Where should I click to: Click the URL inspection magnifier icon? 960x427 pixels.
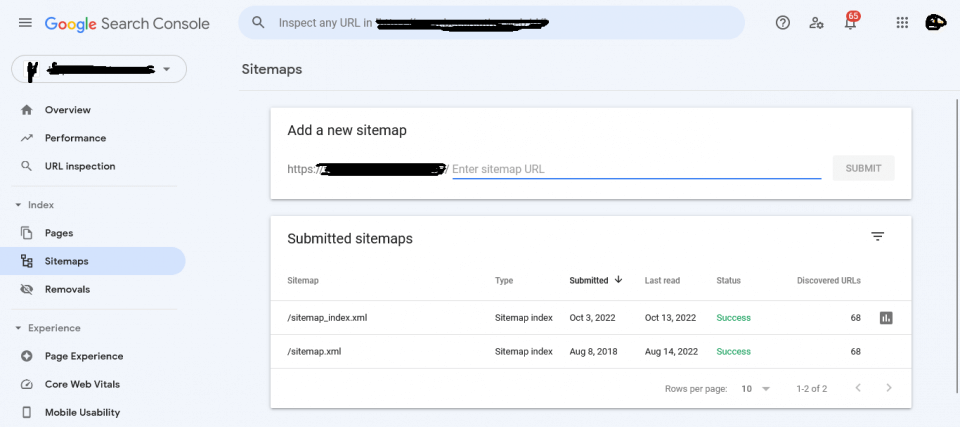26,166
